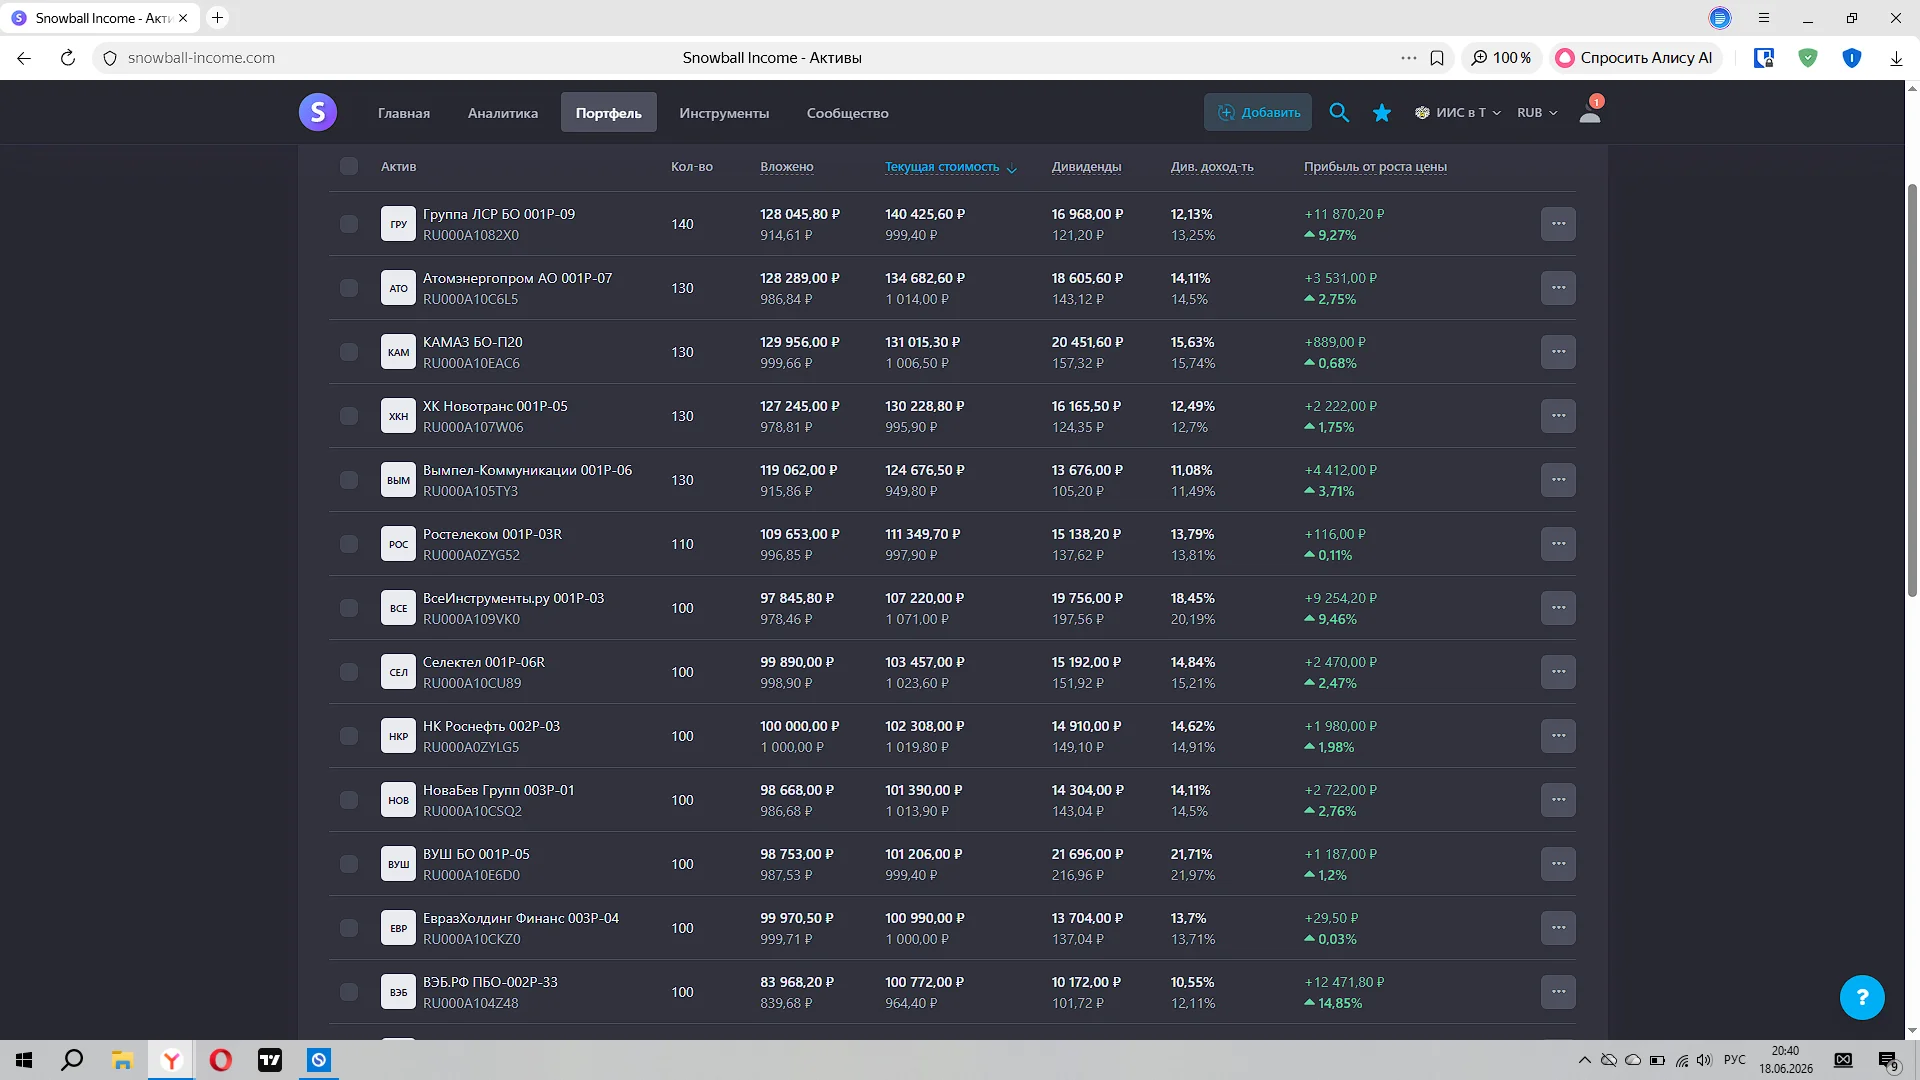Sort table by Дивиденды column header
This screenshot has width=1920, height=1080.
[1086, 167]
